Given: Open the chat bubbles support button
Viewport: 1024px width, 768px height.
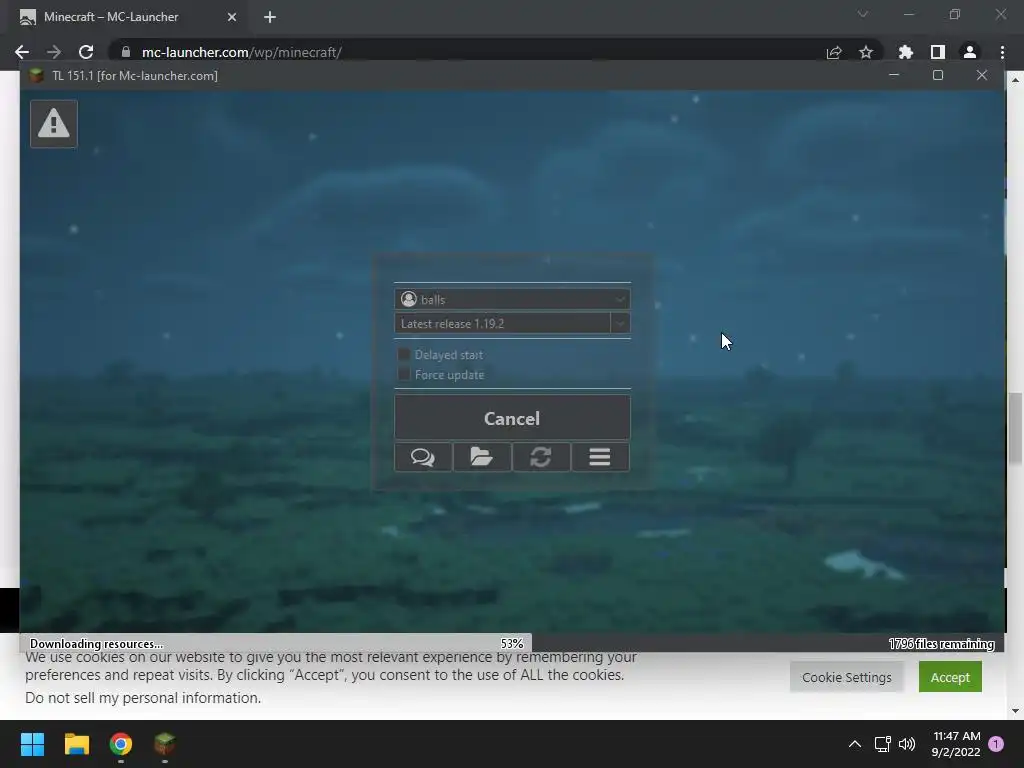Looking at the screenshot, I should 423,457.
